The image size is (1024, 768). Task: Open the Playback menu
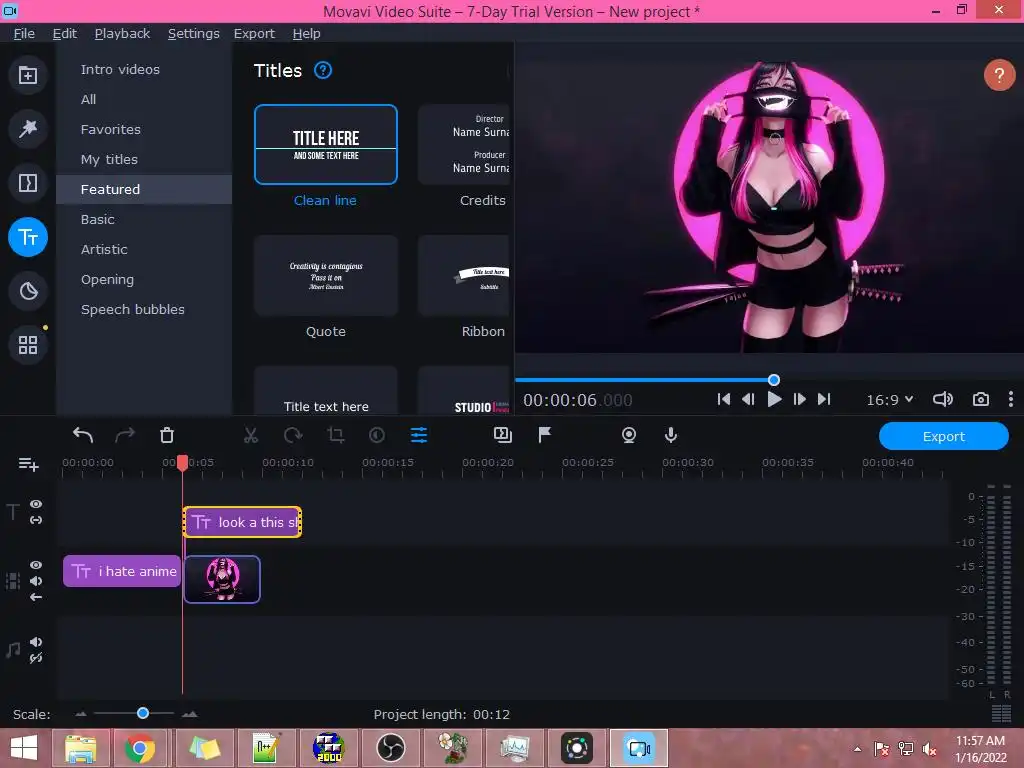coord(122,33)
